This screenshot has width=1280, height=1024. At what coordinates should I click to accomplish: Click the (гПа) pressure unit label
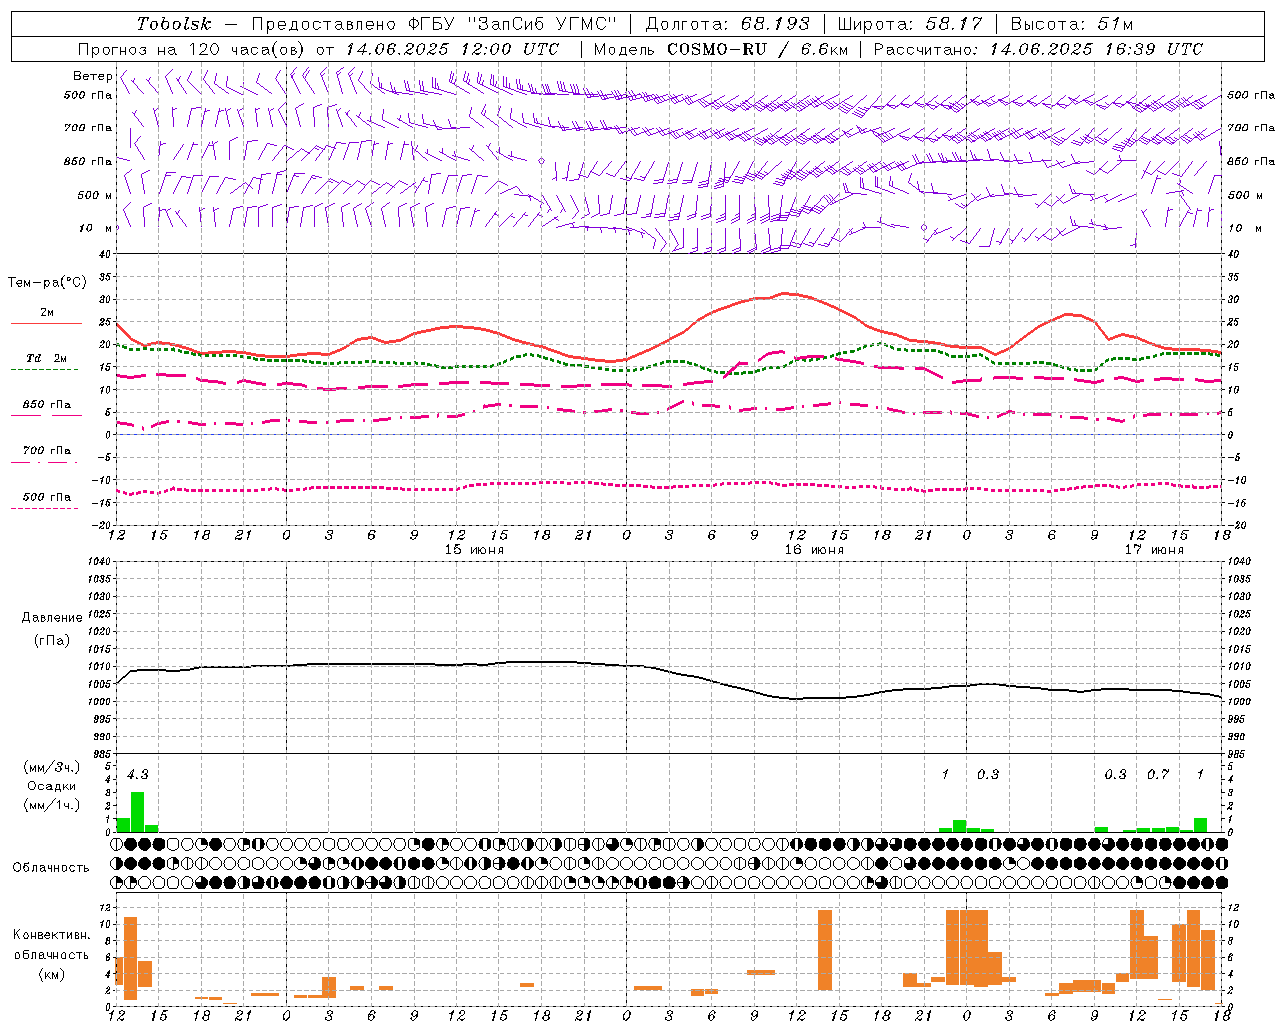pos(52,641)
